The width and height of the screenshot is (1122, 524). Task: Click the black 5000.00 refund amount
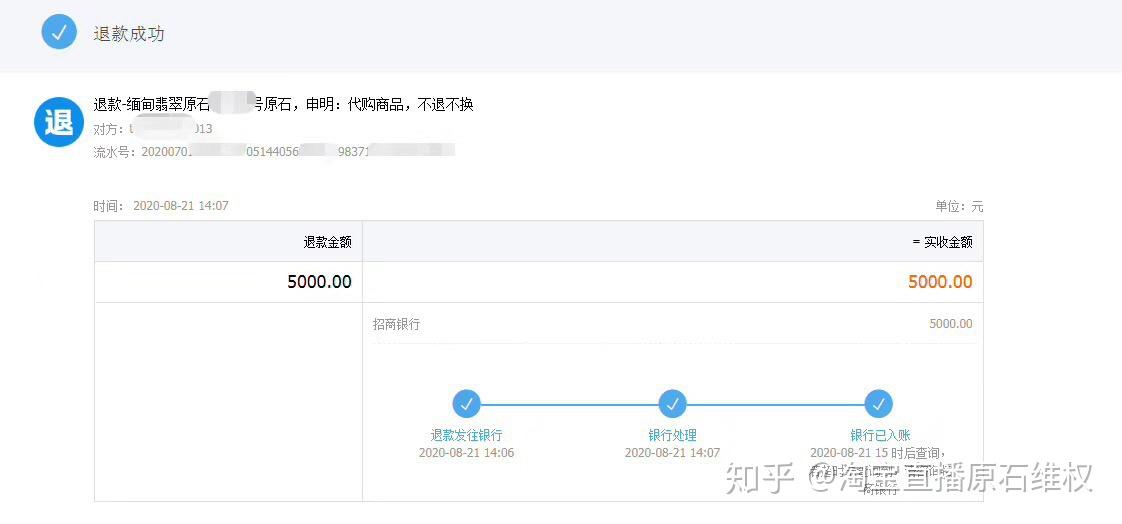[x=319, y=282]
